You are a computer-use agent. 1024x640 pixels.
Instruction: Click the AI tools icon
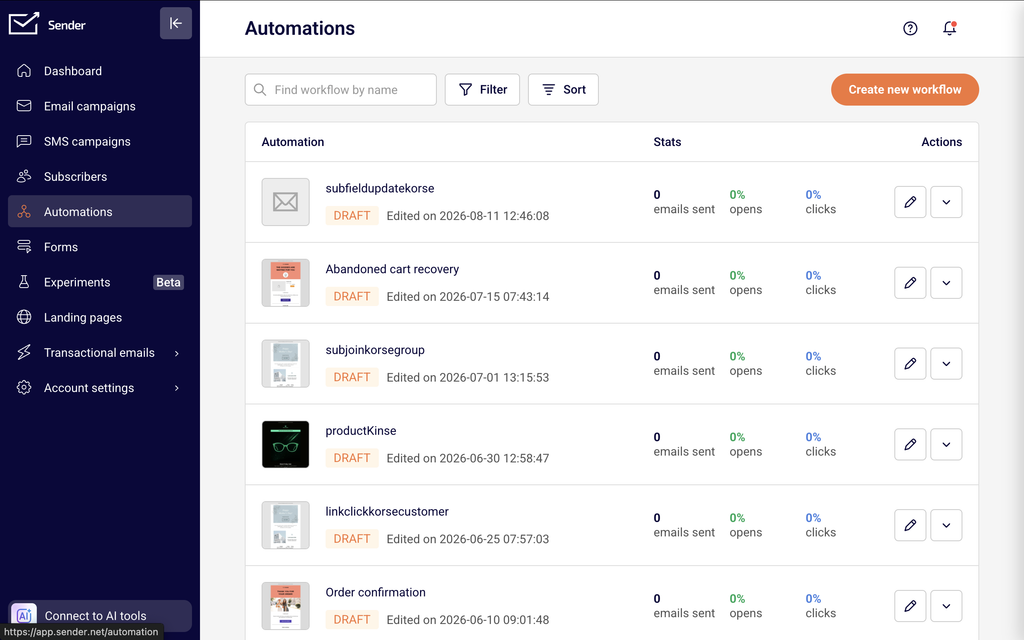(24, 615)
